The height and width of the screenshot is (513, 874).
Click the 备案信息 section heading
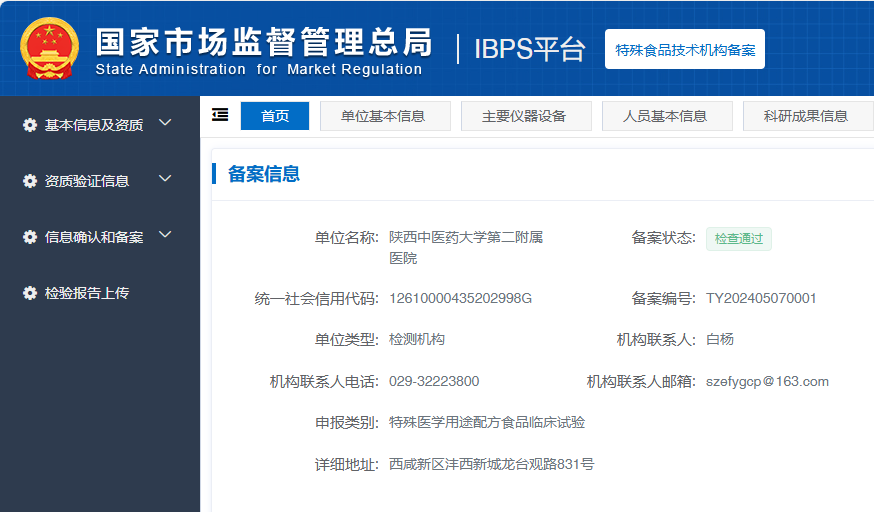point(264,174)
